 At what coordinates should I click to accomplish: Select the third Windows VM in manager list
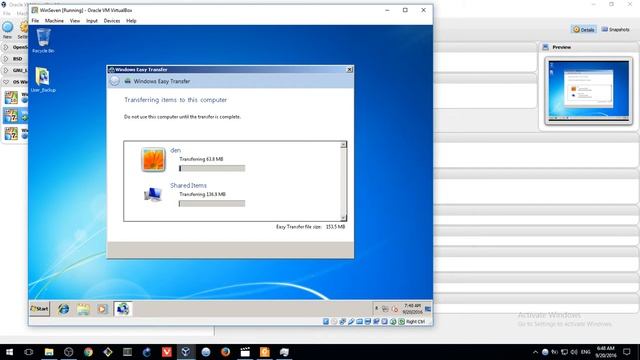pyautogui.click(x=15, y=133)
